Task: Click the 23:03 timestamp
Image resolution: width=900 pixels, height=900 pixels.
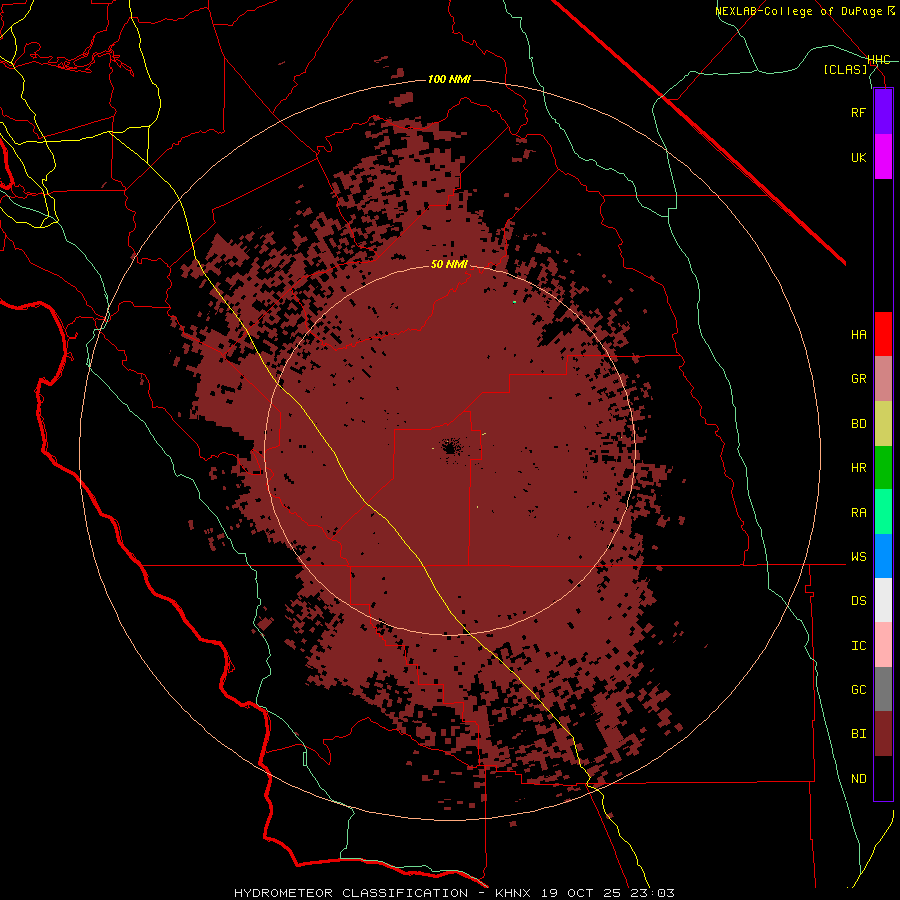Action: click(x=654, y=893)
